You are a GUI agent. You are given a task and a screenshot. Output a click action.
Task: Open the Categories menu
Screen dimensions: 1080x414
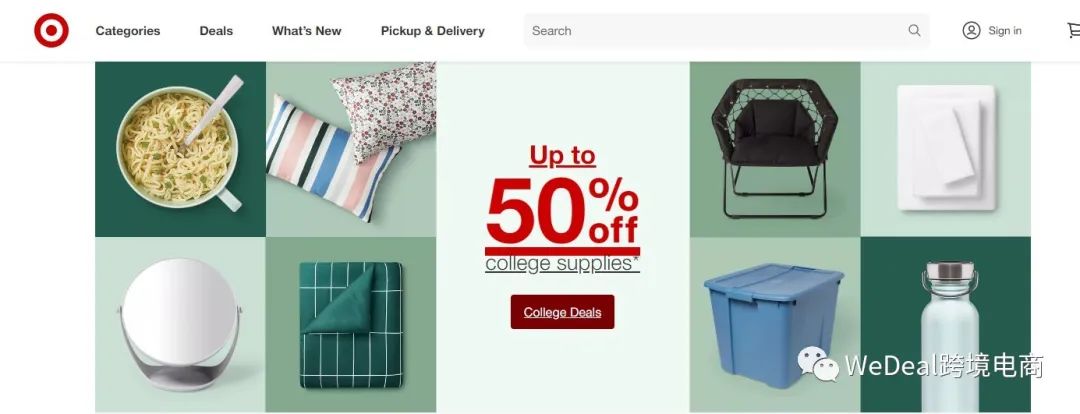click(127, 31)
